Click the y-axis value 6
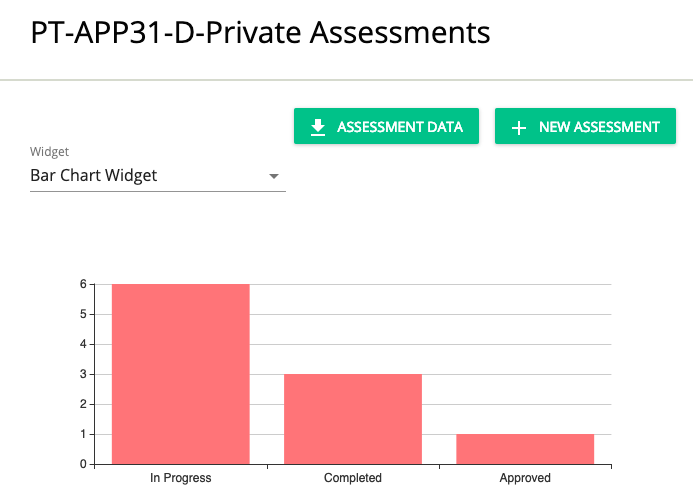Image resolution: width=693 pixels, height=488 pixels. (83, 284)
